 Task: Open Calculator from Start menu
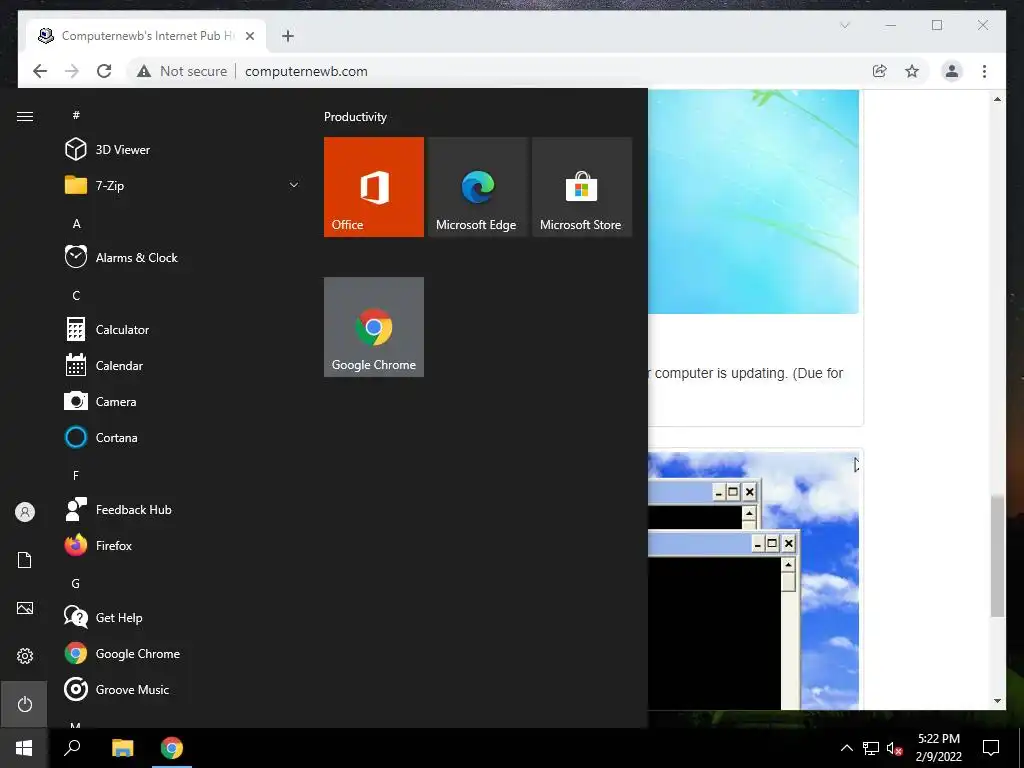point(180,330)
